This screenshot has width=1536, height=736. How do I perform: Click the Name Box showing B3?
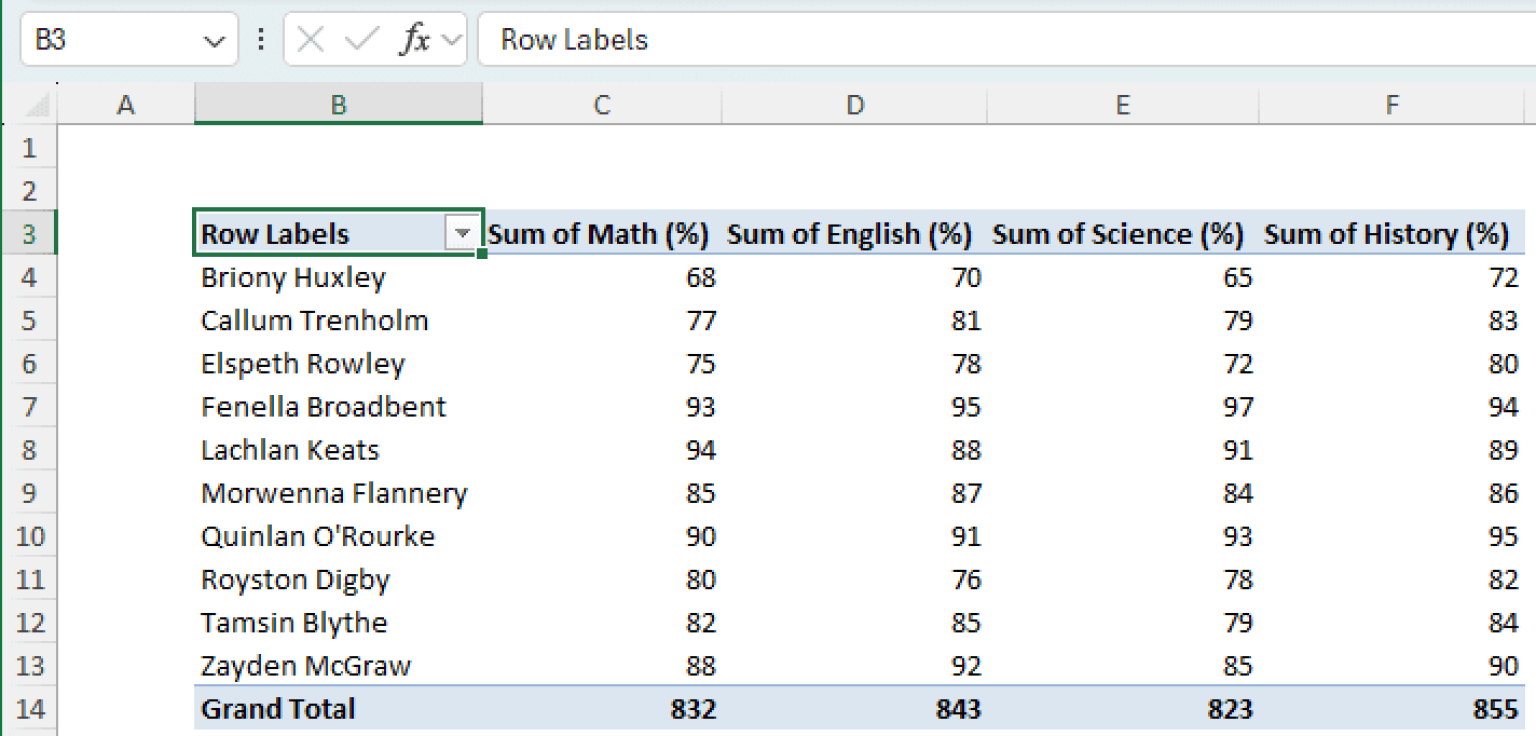[x=110, y=39]
